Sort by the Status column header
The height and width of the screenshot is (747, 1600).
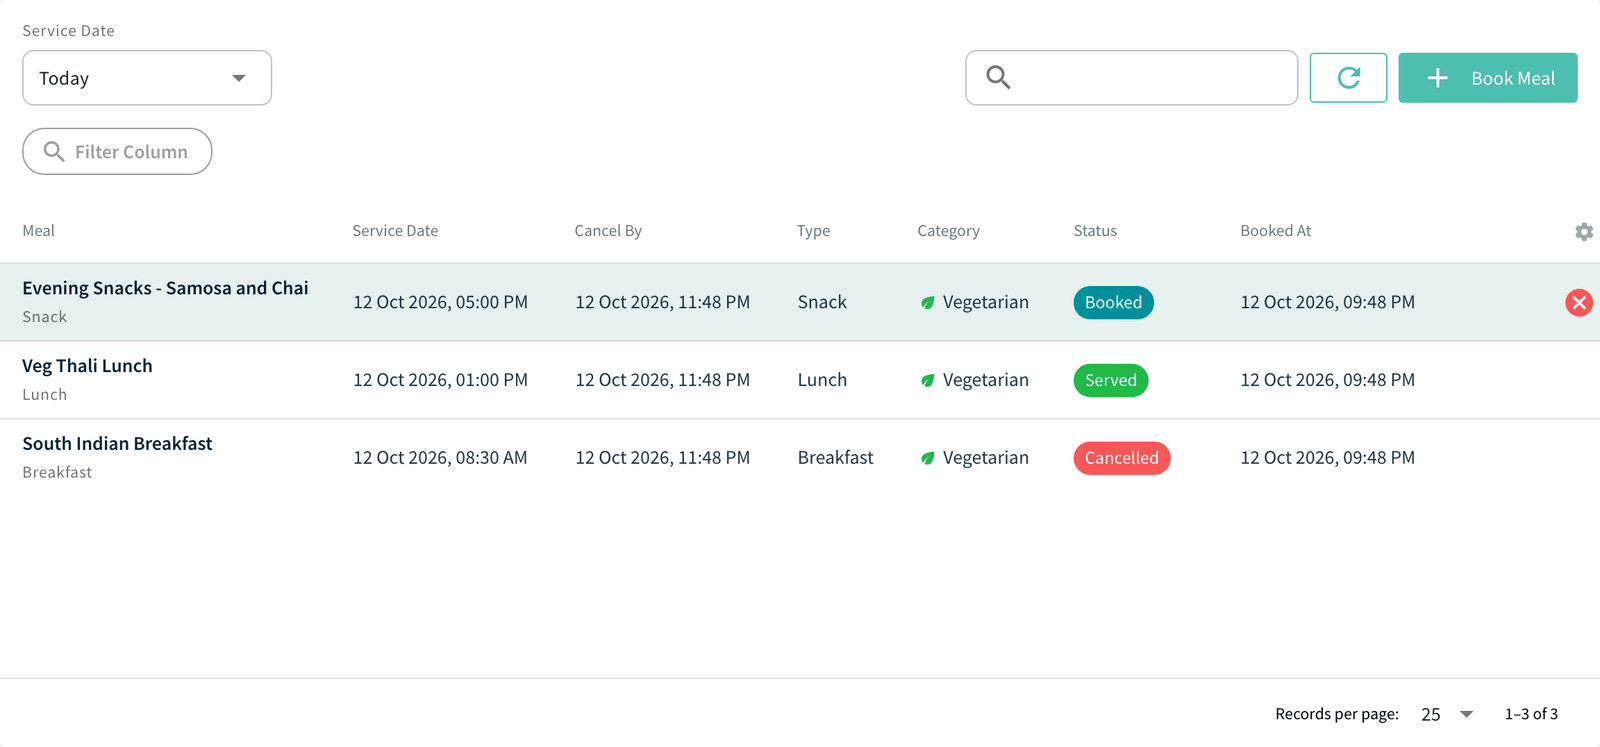coord(1095,231)
